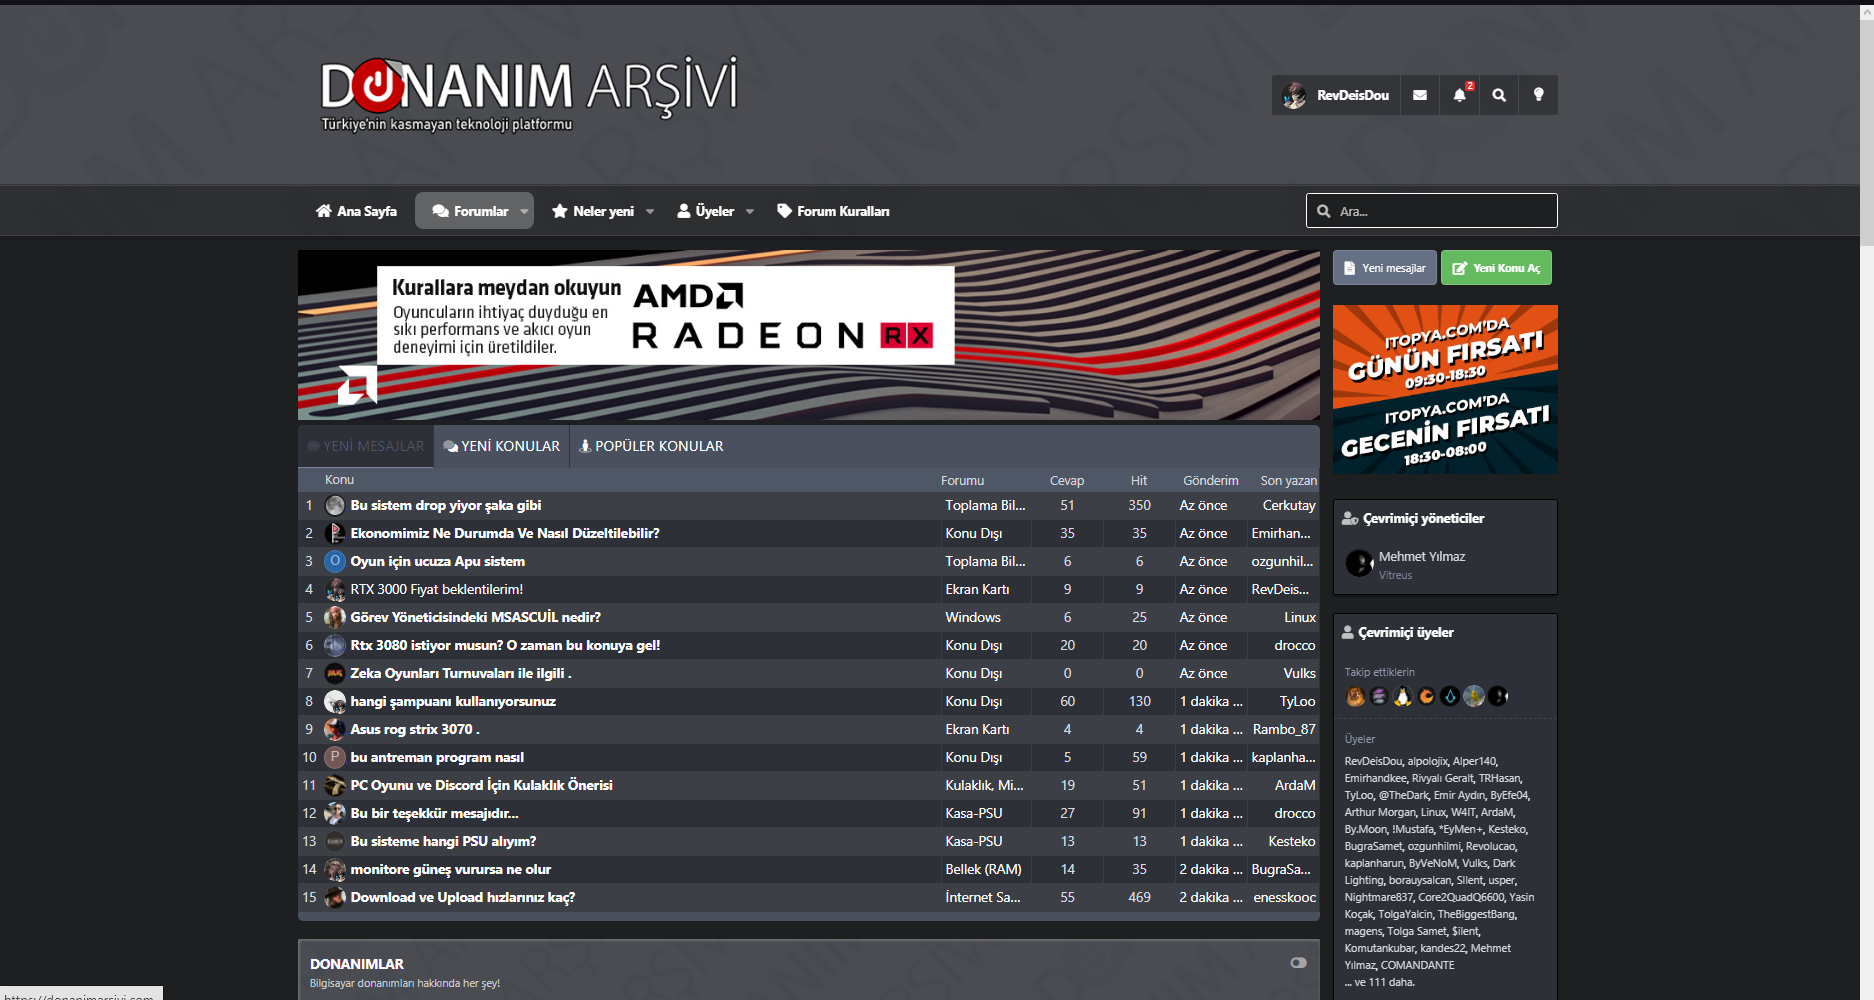
Task: Click the header search magnifier icon
Action: (x=1499, y=95)
